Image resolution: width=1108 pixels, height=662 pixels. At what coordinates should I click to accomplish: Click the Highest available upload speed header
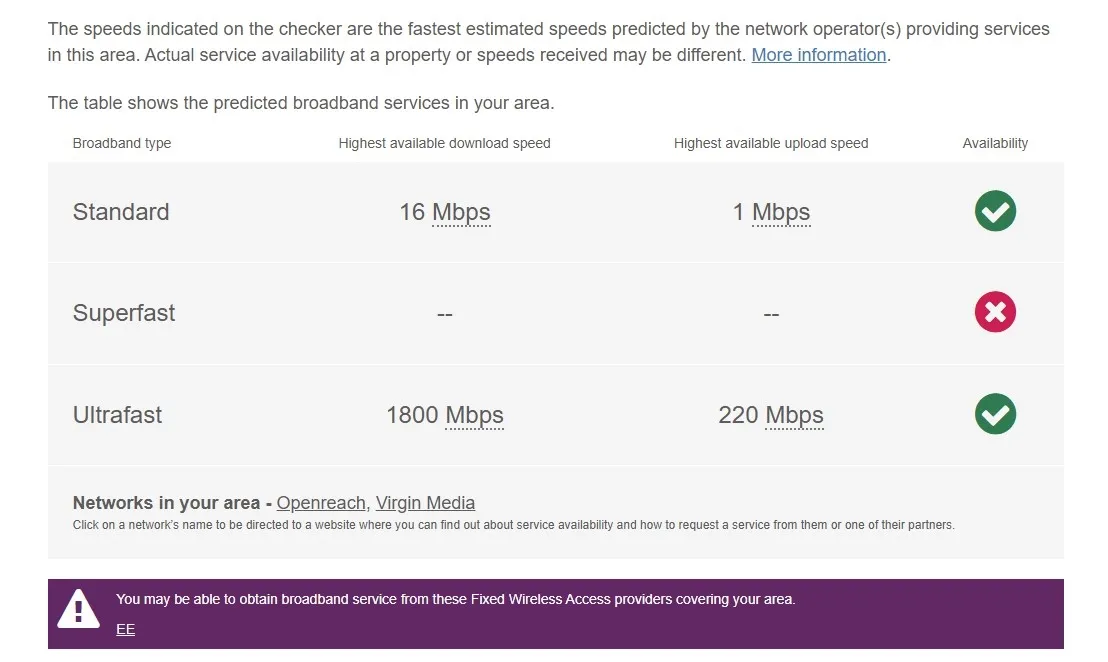(771, 143)
